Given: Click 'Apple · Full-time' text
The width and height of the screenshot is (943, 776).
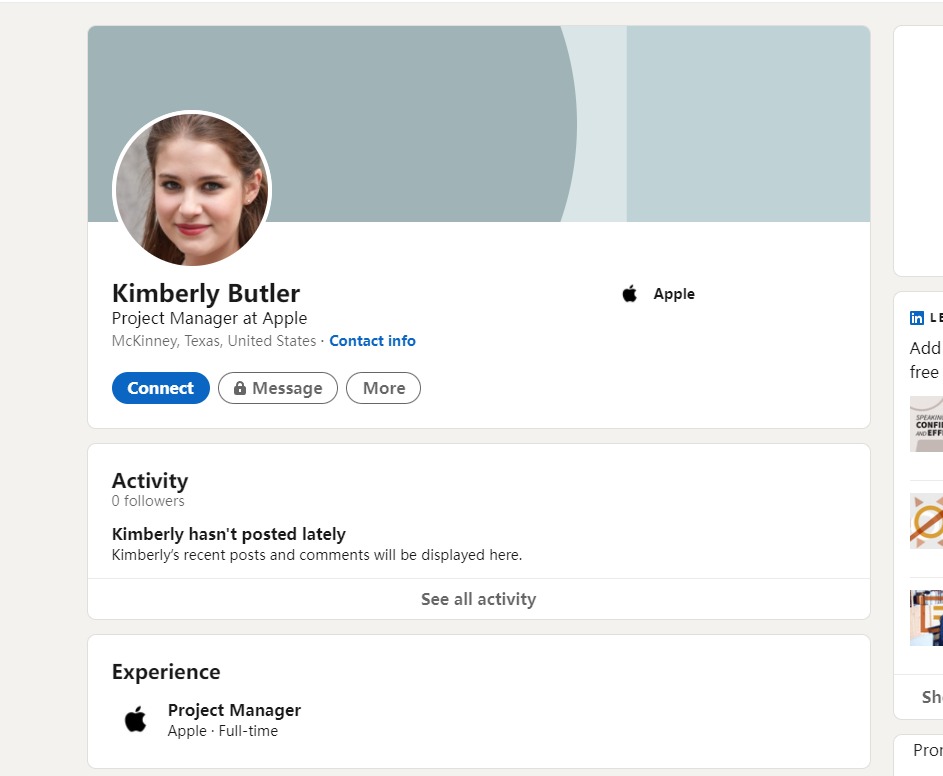Looking at the screenshot, I should (223, 731).
